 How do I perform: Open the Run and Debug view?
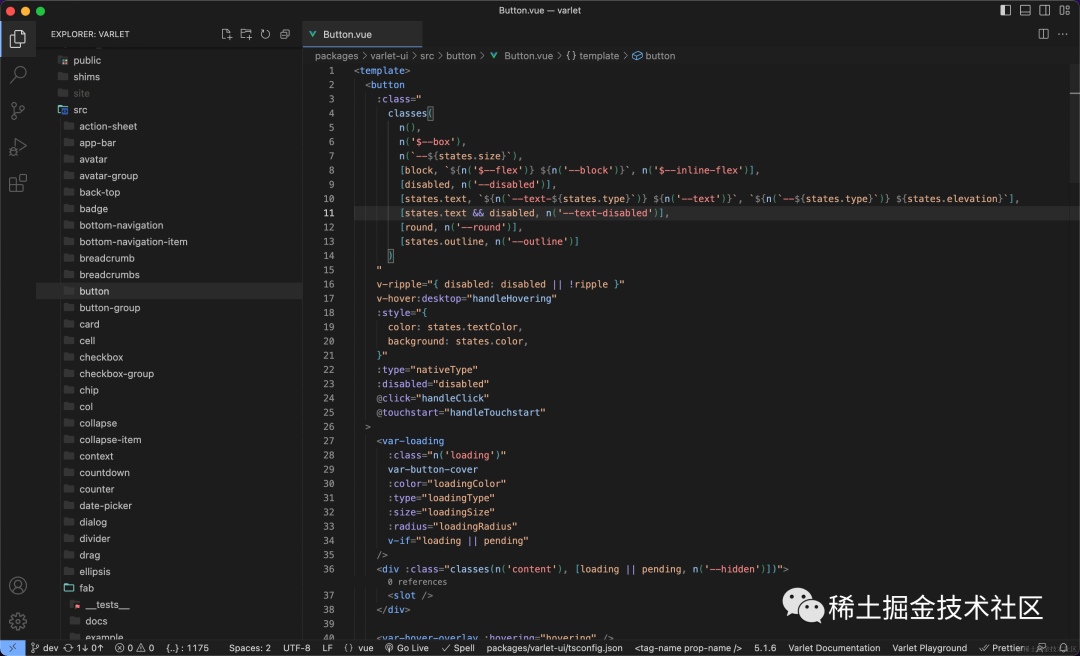pyautogui.click(x=18, y=147)
